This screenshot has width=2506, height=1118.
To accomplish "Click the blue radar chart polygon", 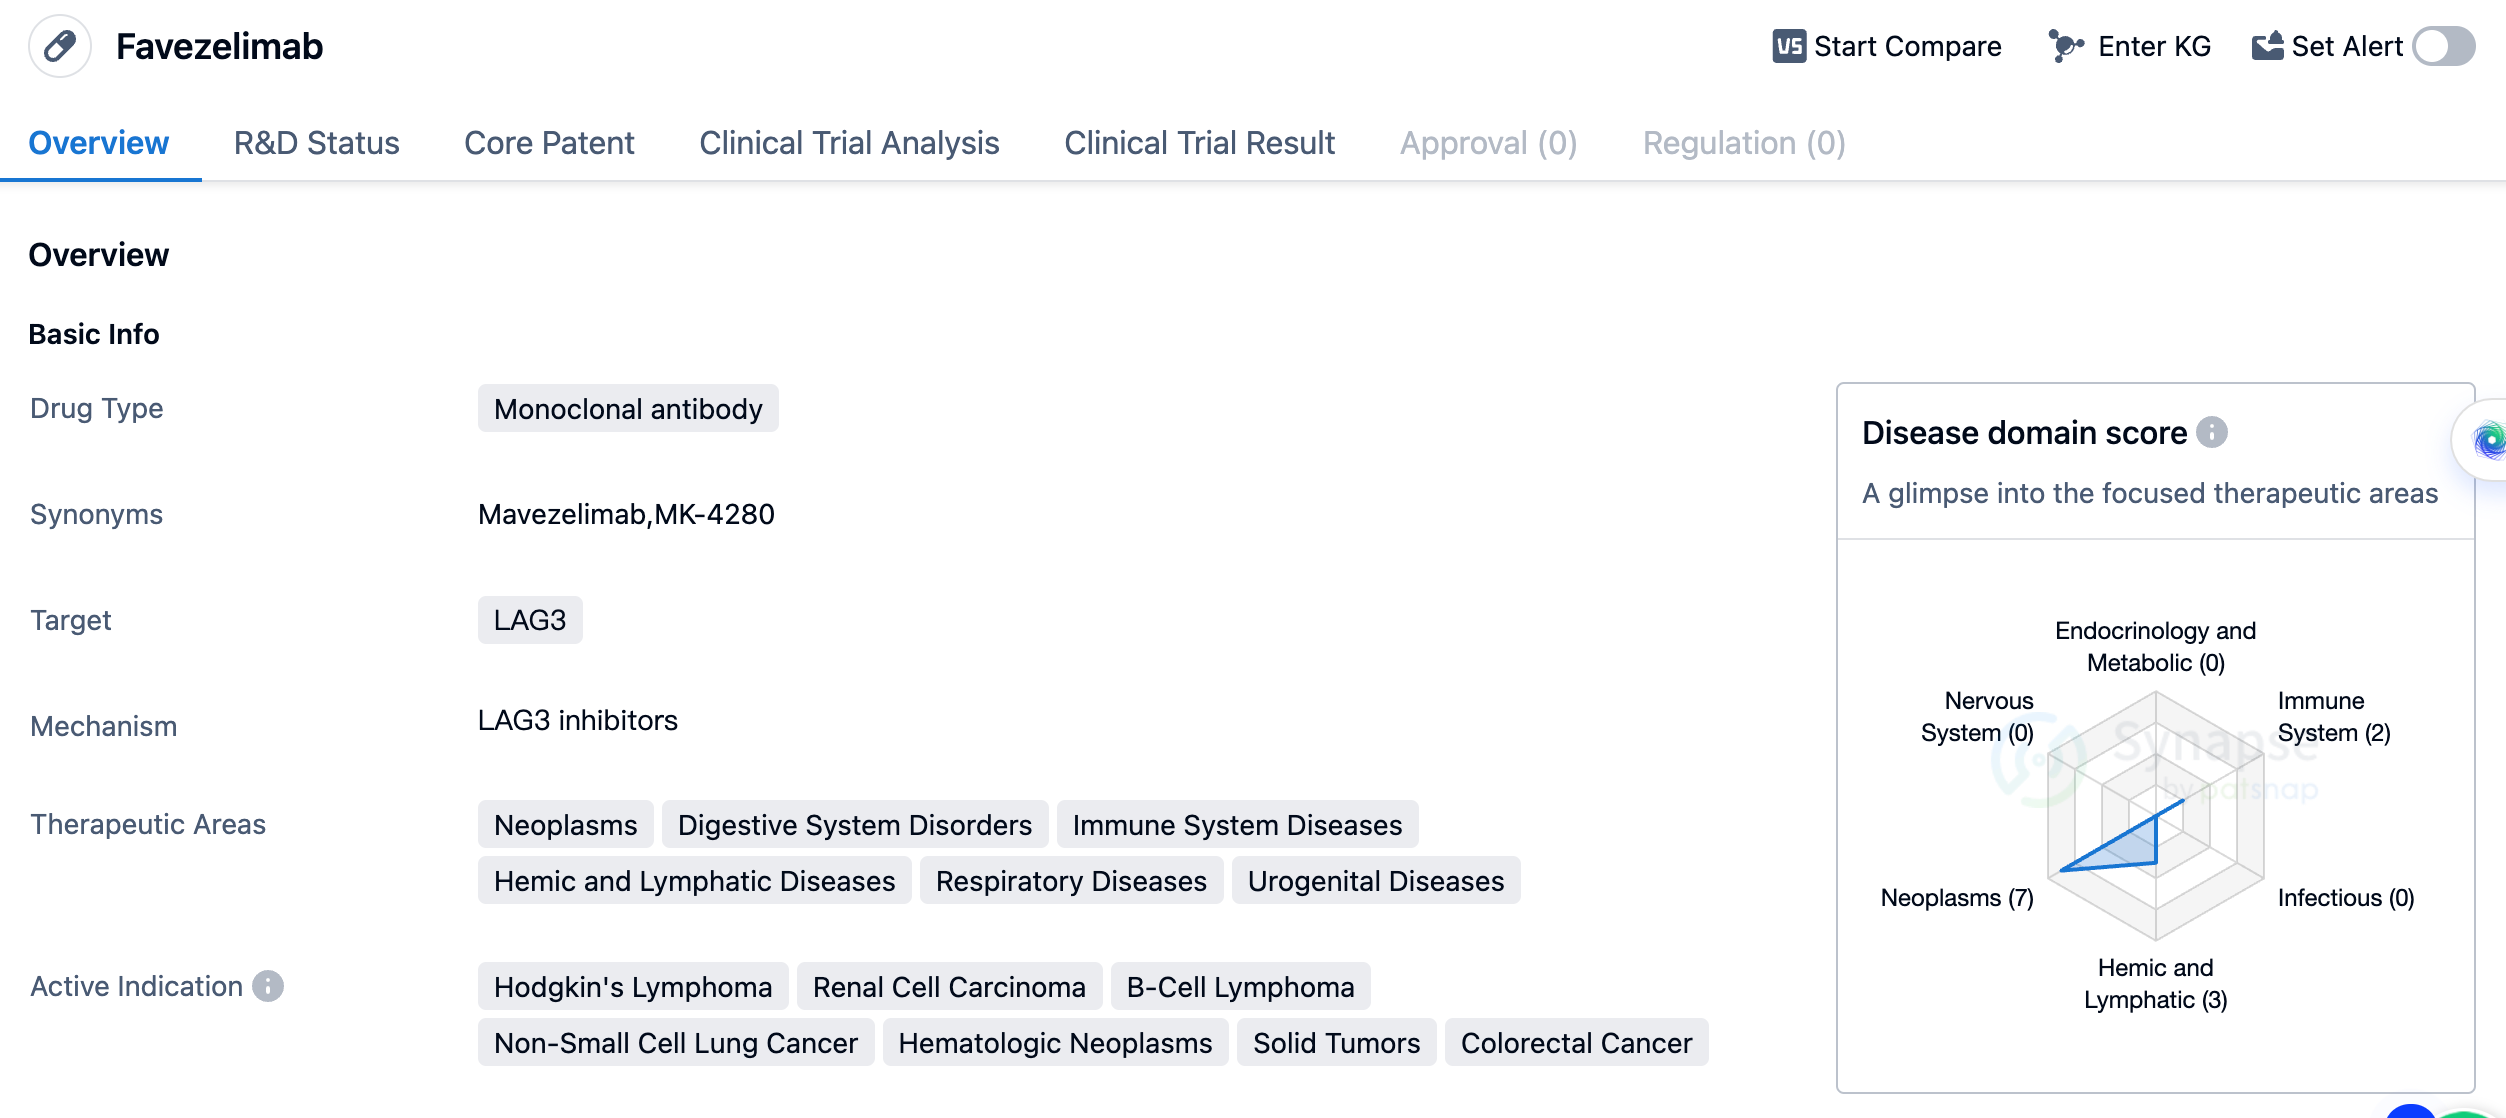I will tap(2125, 847).
